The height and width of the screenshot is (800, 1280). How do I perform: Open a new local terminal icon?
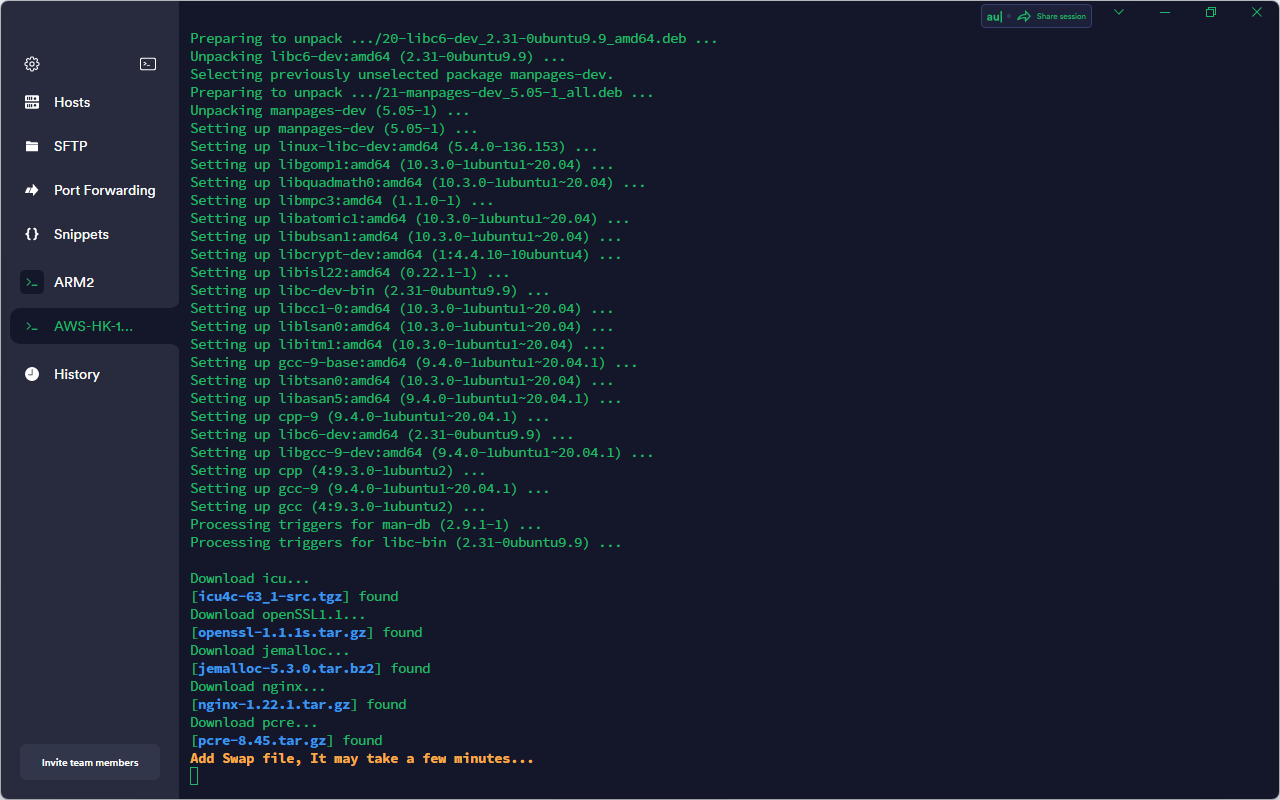coord(148,64)
